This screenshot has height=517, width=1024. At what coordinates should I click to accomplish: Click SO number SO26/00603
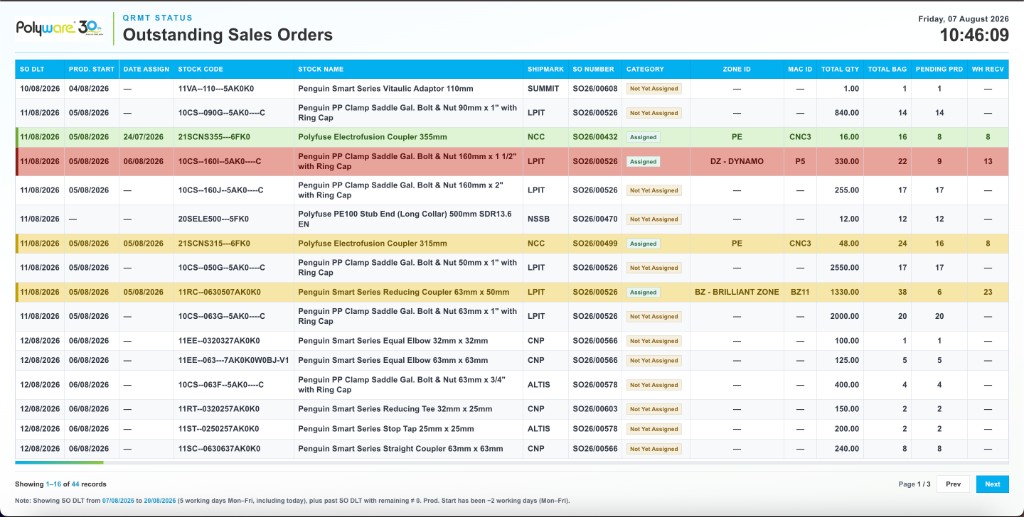point(595,409)
